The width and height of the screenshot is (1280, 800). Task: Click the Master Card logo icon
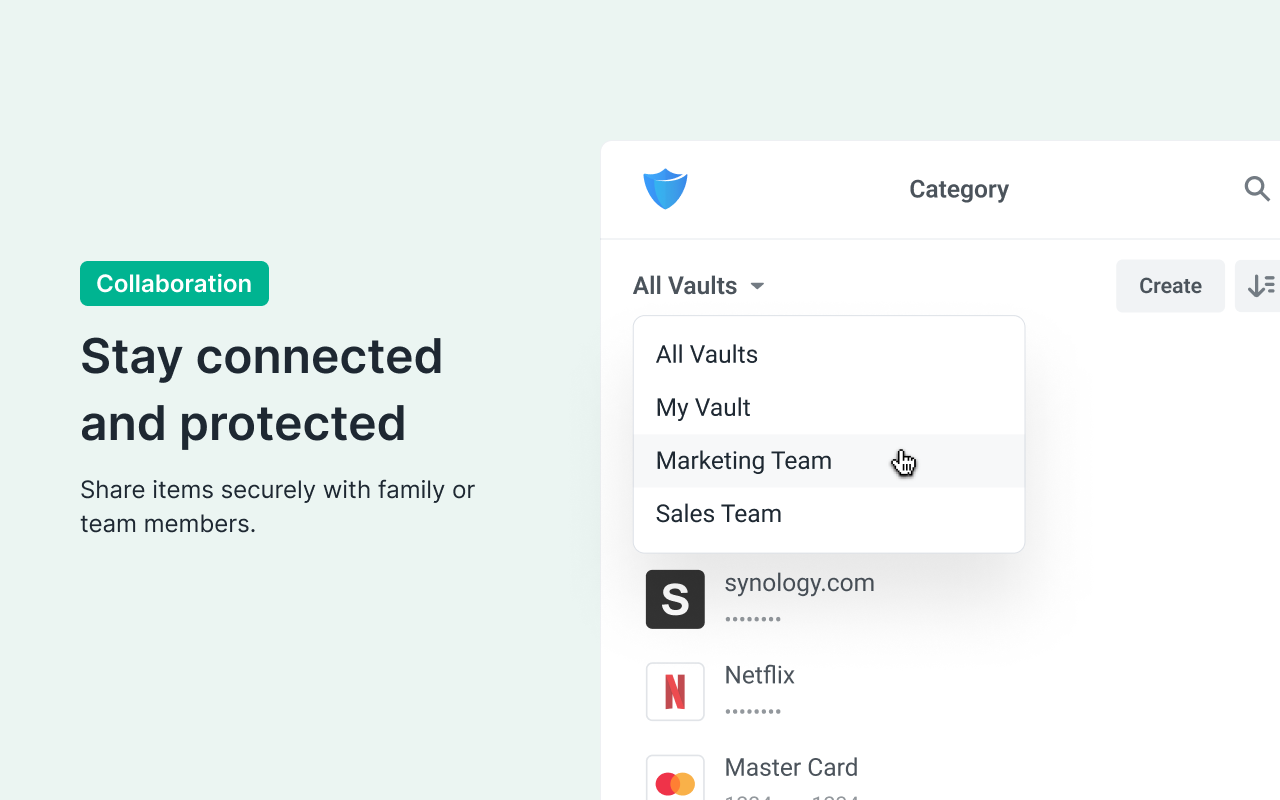click(x=675, y=782)
